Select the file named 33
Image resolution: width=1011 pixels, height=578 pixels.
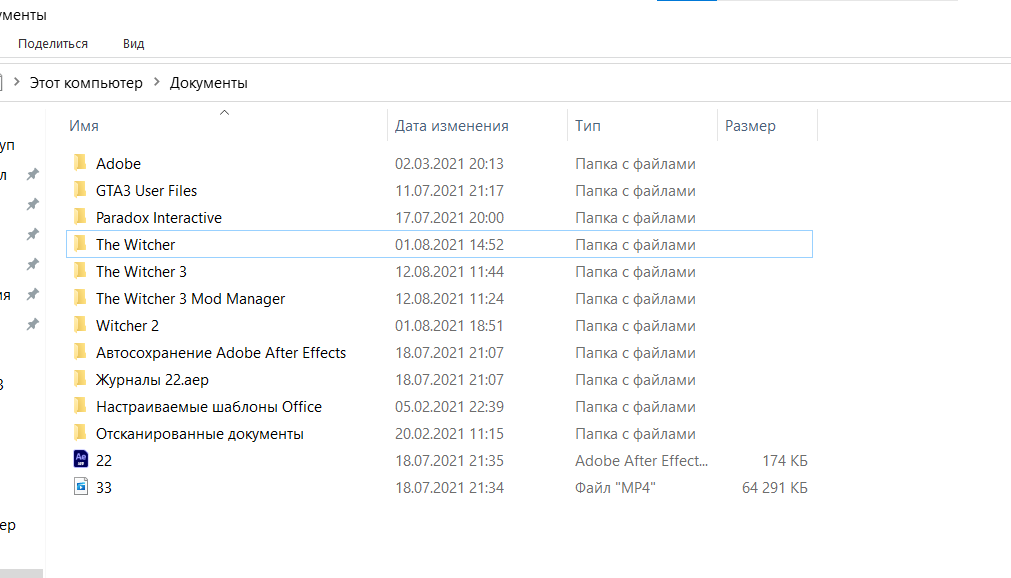click(104, 488)
